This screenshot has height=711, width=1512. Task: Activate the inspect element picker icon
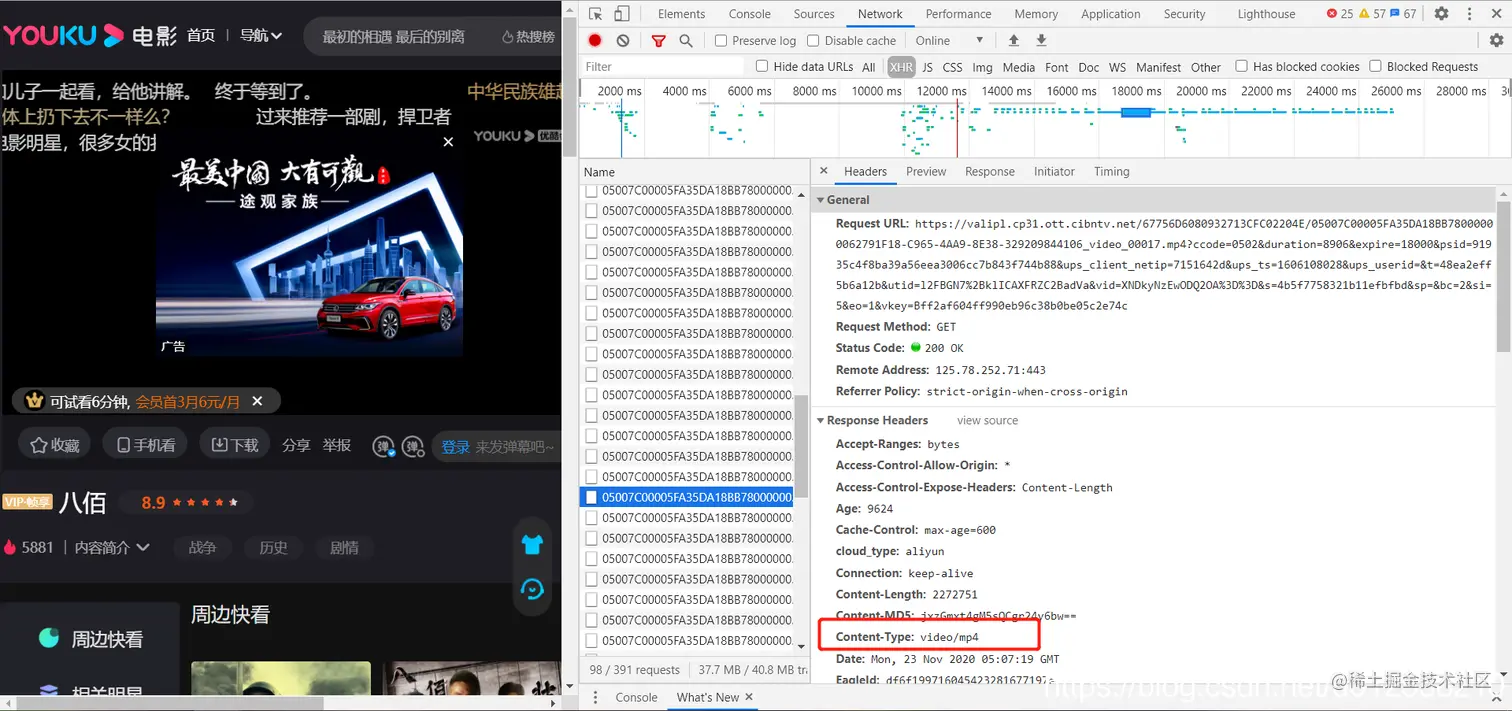coord(595,14)
